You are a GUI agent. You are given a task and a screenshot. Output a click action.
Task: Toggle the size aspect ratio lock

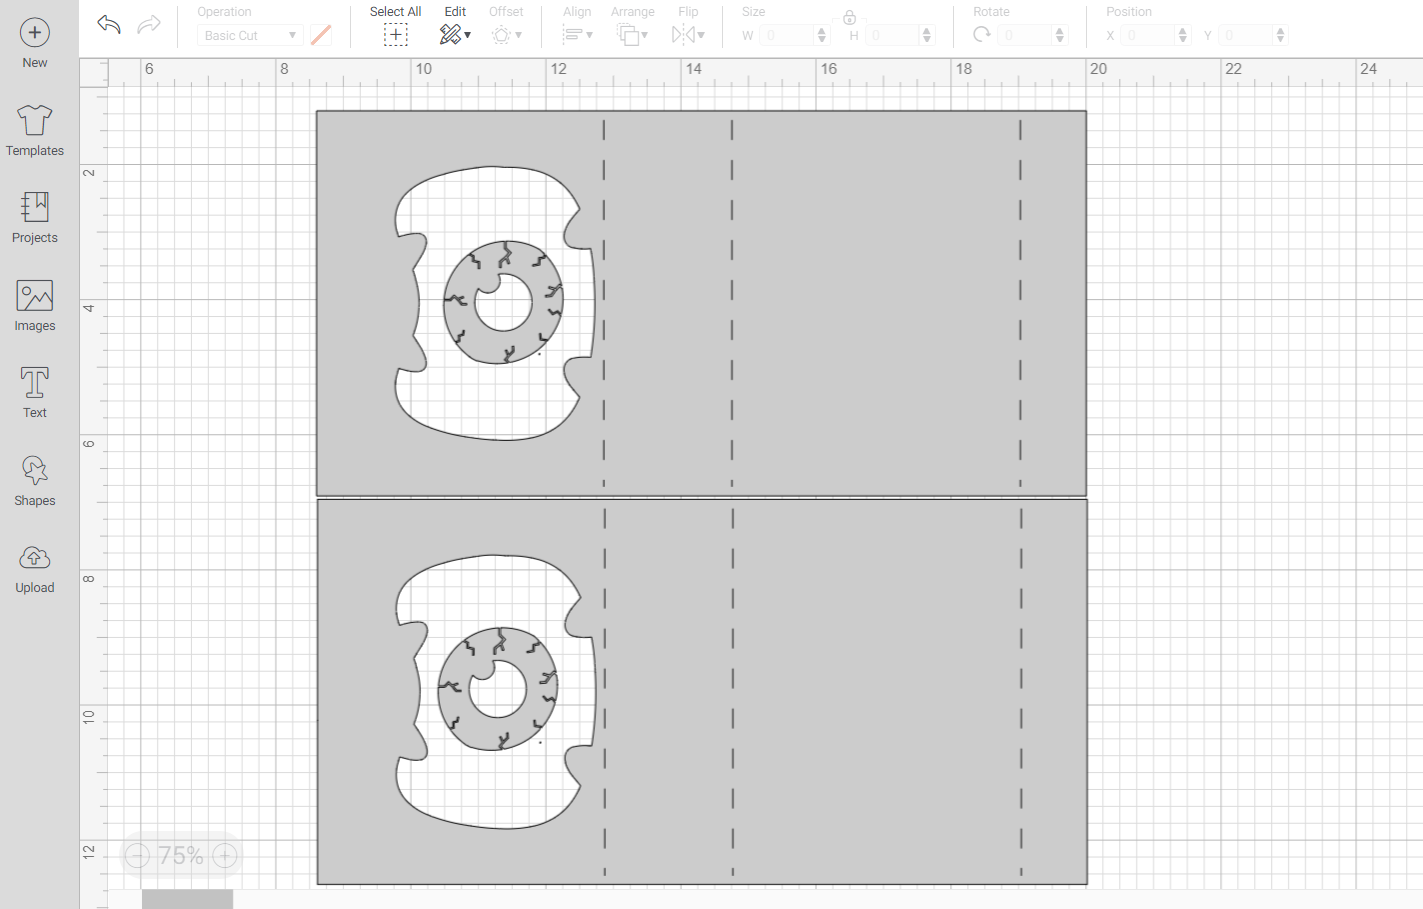pyautogui.click(x=848, y=16)
